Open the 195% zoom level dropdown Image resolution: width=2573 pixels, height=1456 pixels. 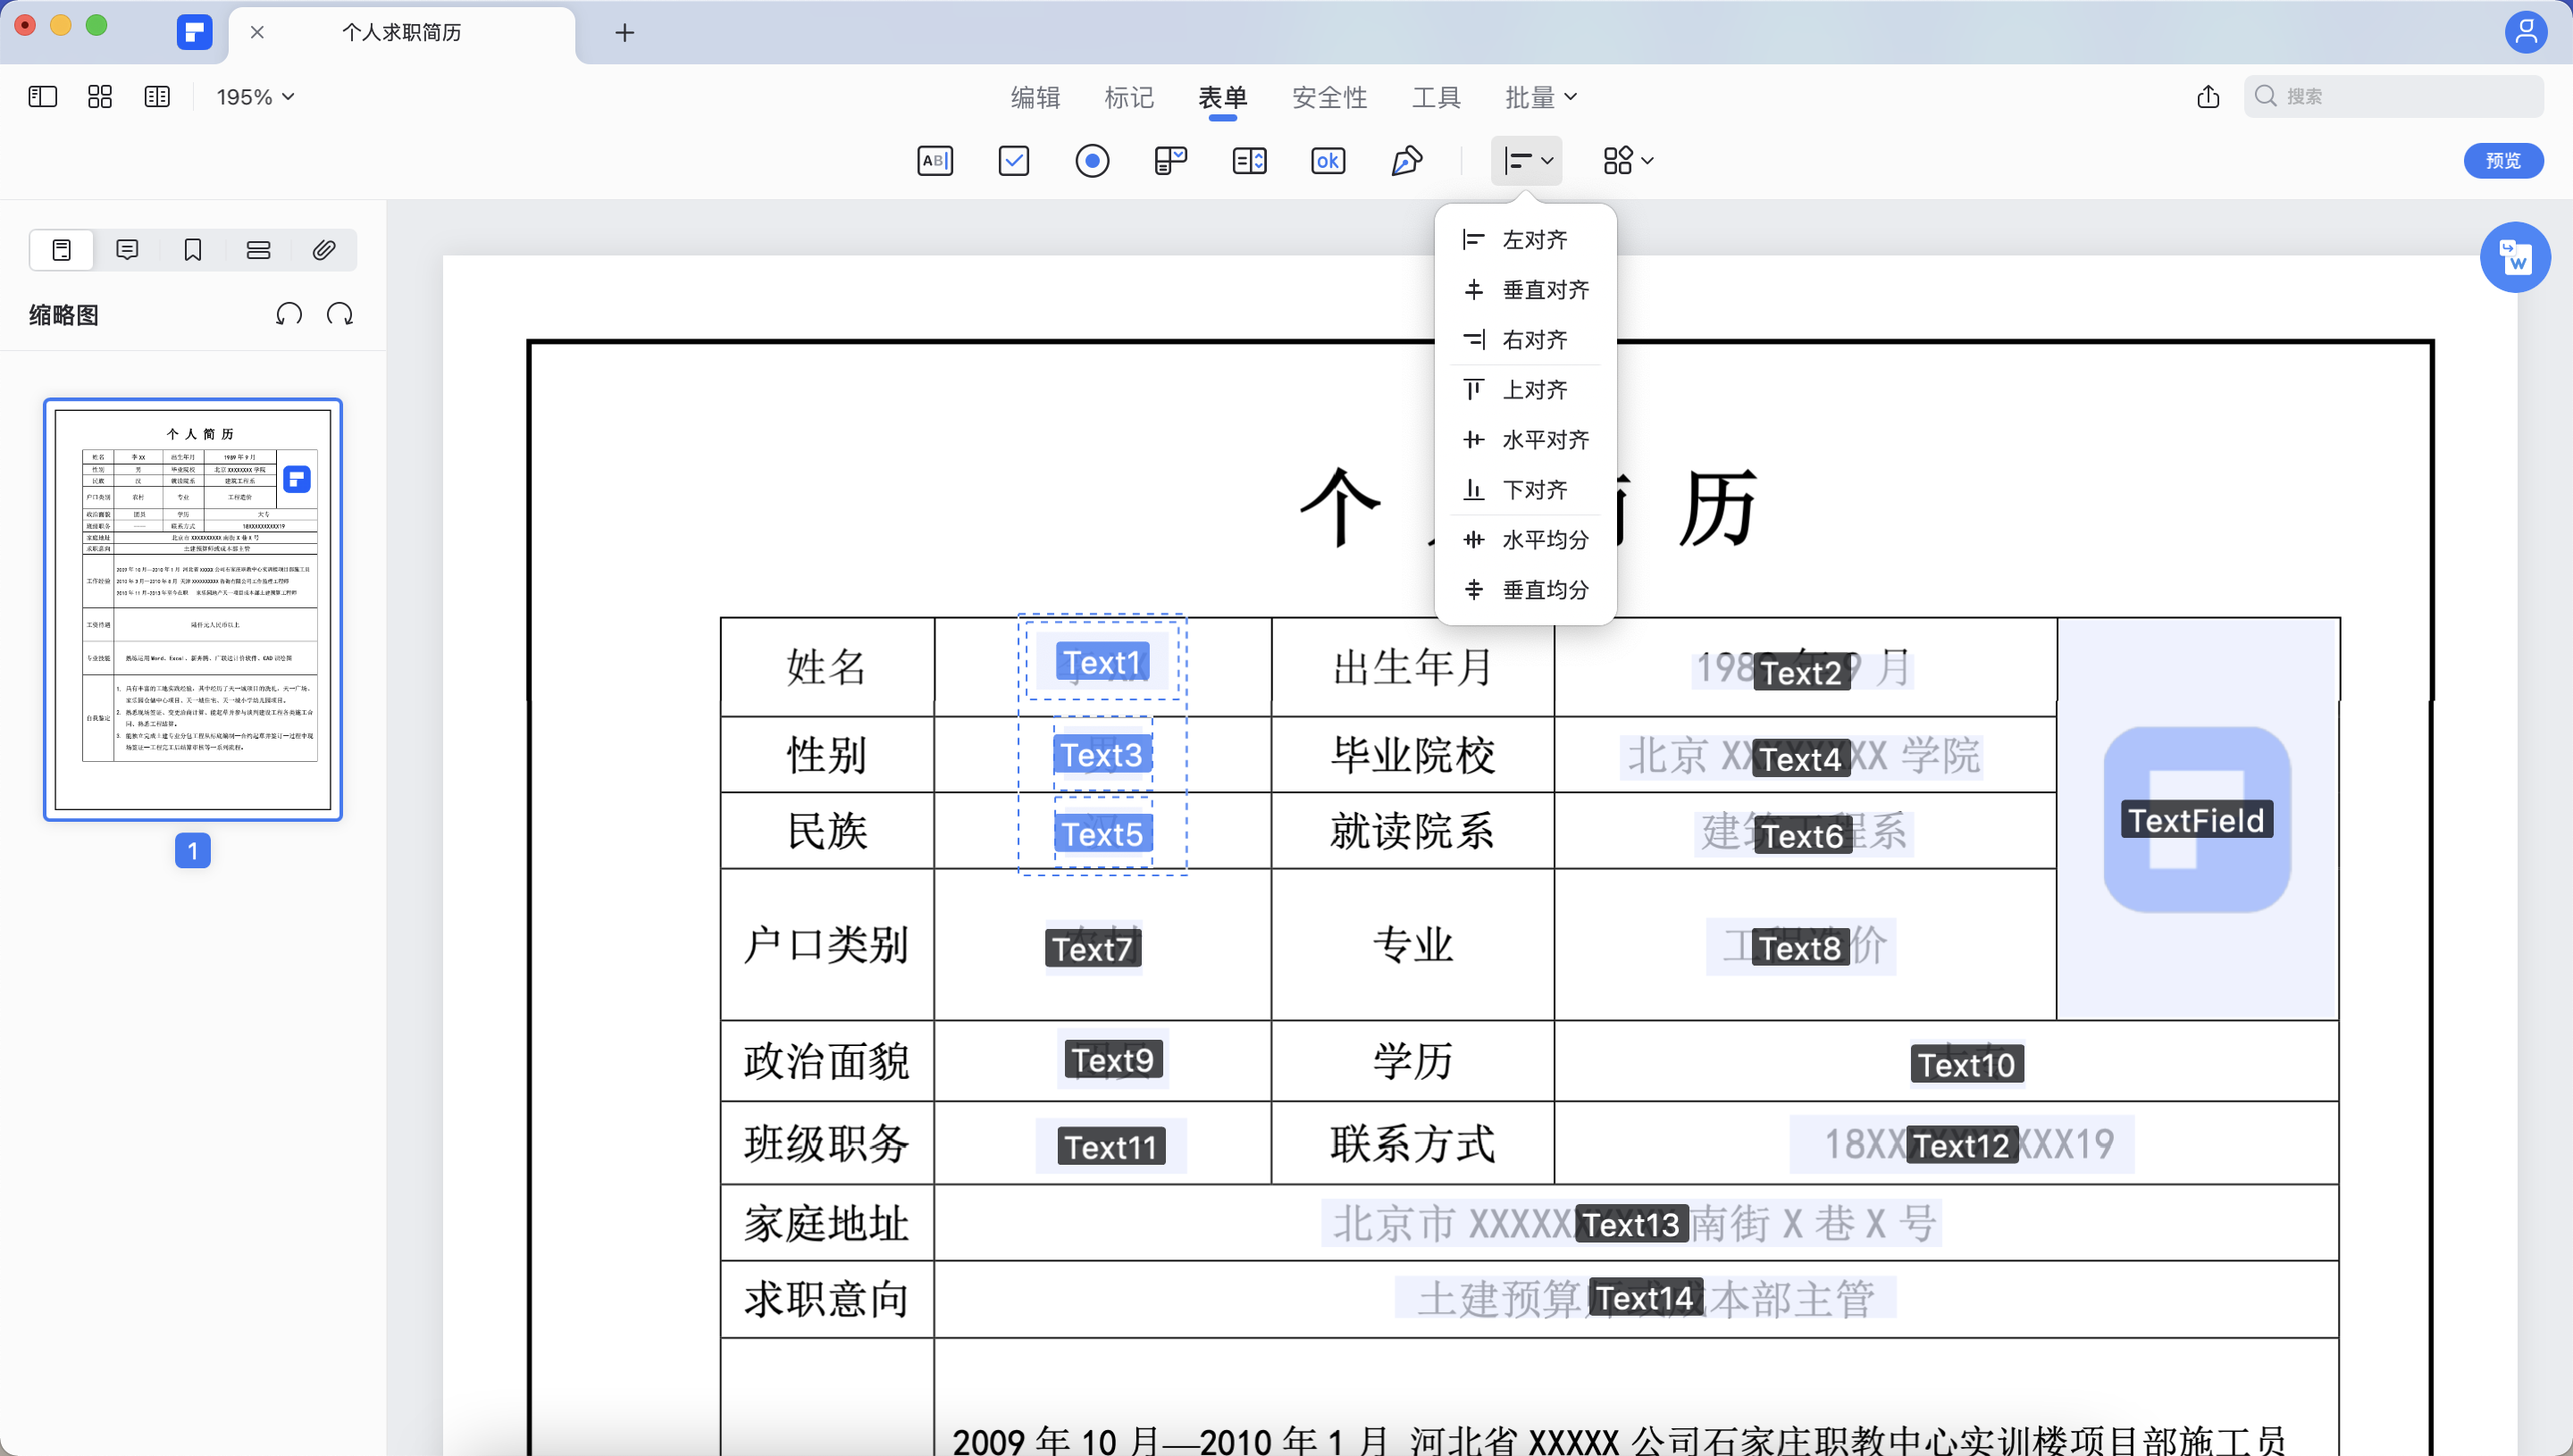[x=254, y=96]
